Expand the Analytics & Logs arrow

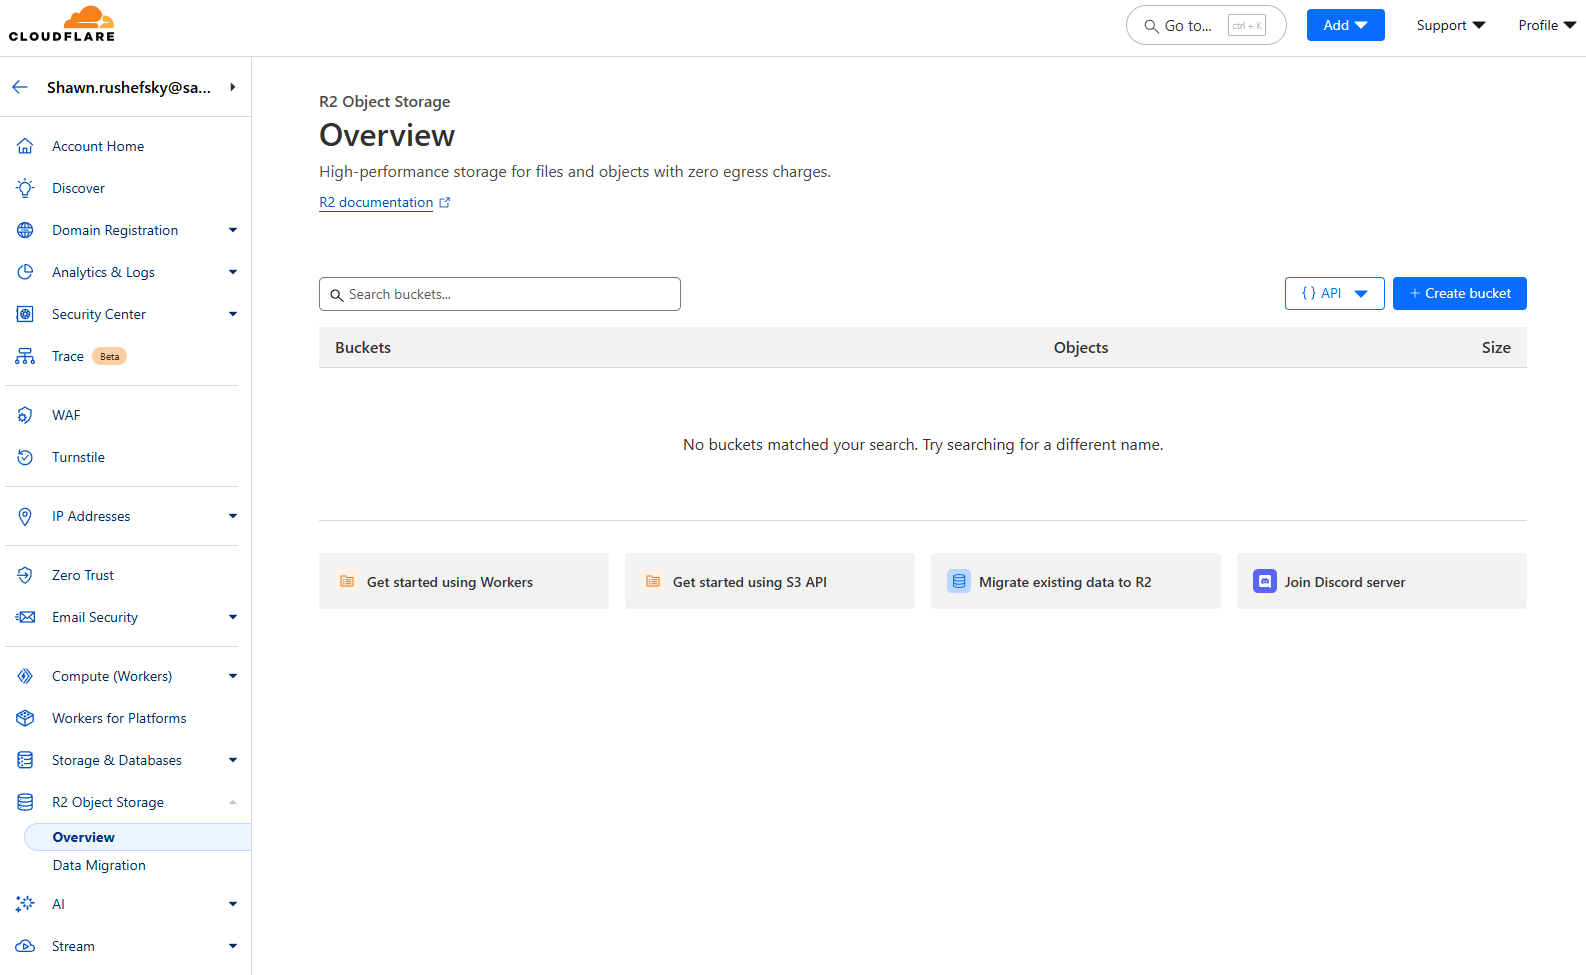(233, 272)
